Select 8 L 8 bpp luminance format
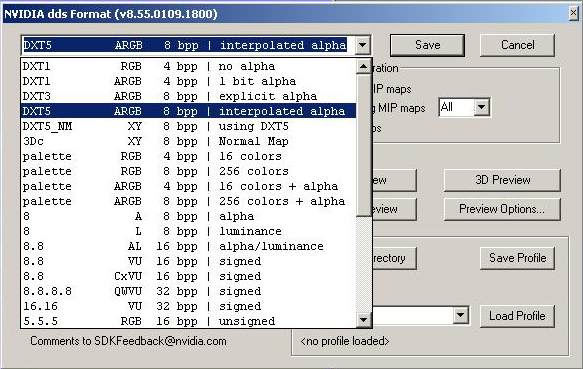 click(189, 231)
